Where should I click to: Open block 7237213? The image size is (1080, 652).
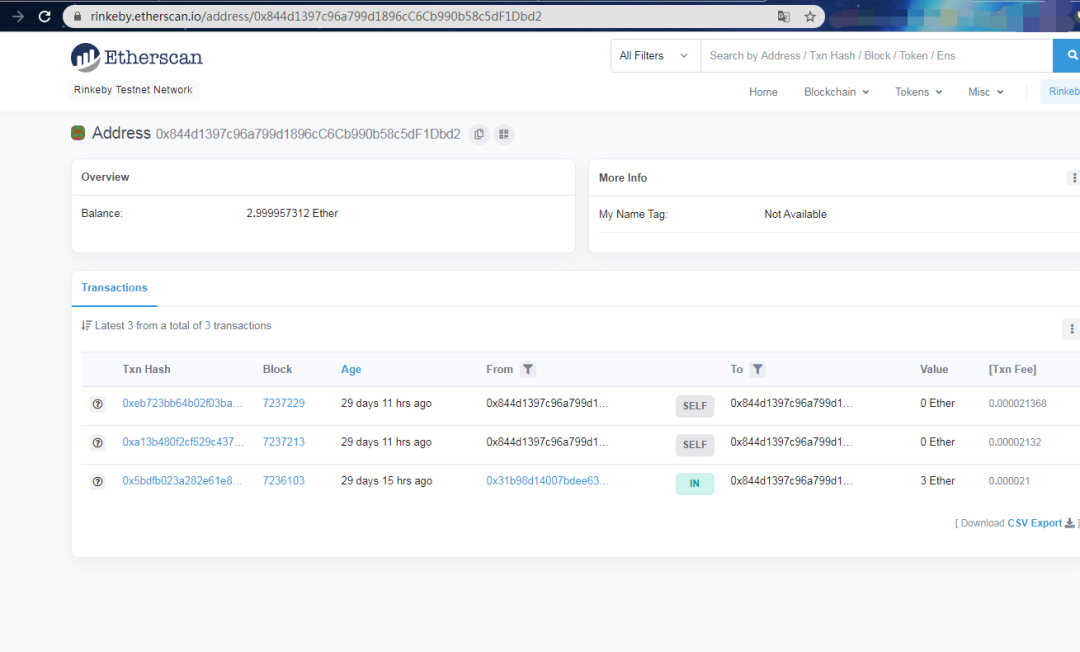click(x=284, y=442)
